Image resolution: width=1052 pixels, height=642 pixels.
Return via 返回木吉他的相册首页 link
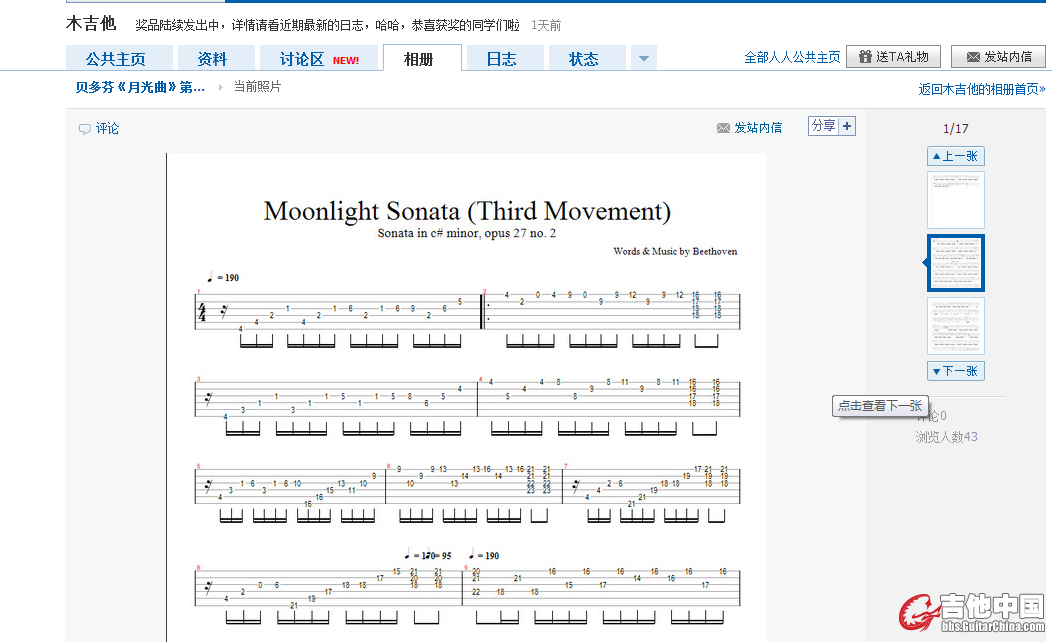982,89
